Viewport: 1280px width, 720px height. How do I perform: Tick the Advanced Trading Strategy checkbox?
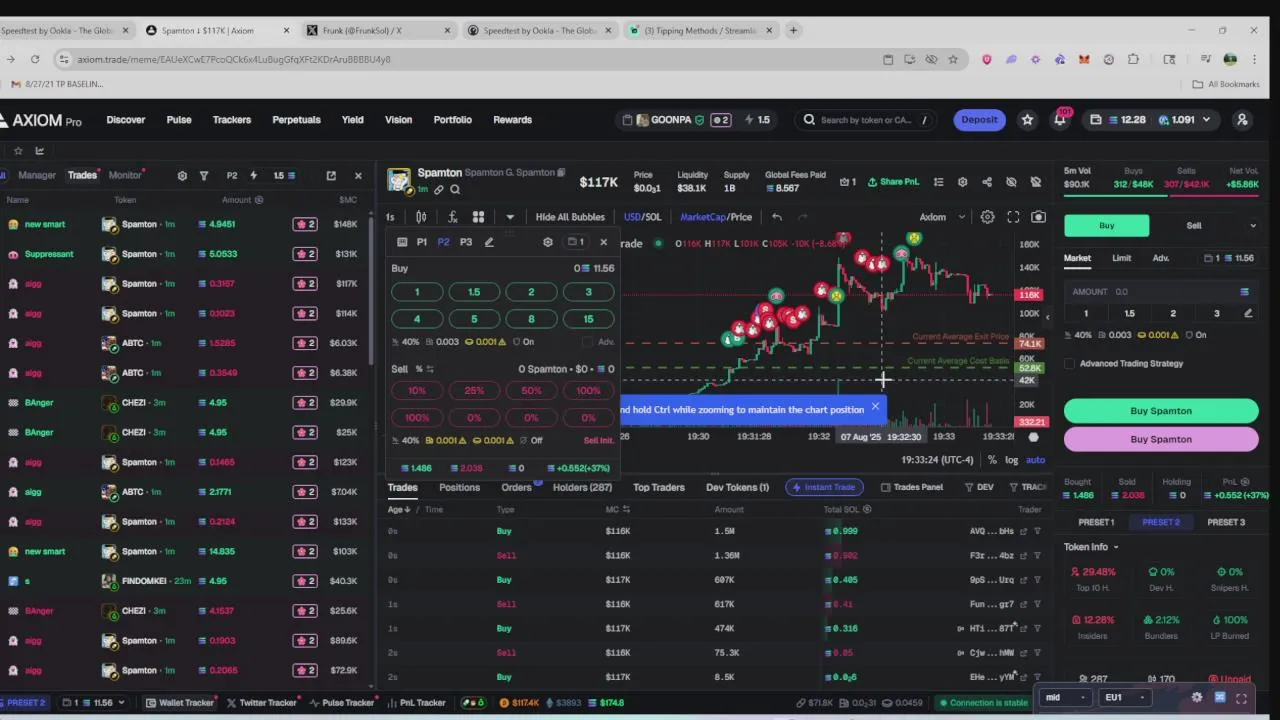point(1070,364)
